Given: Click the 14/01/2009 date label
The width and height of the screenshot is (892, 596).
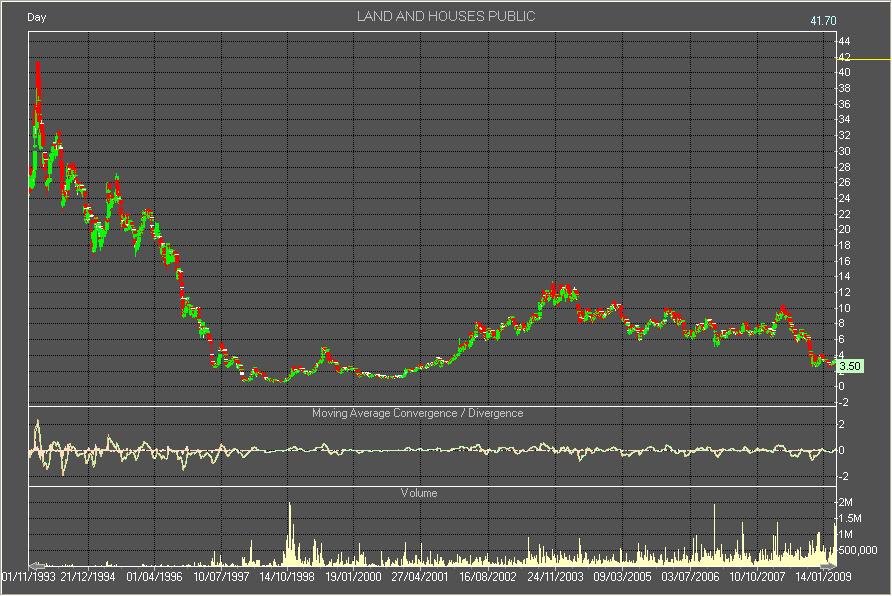Looking at the screenshot, I should click(x=823, y=577).
